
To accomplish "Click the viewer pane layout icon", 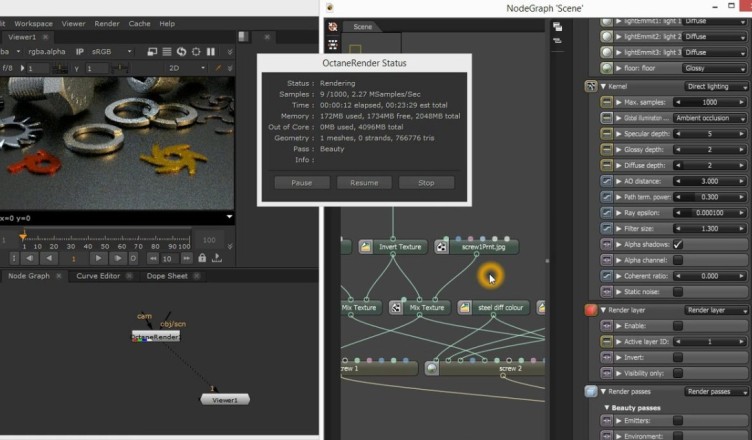I will coord(244,37).
